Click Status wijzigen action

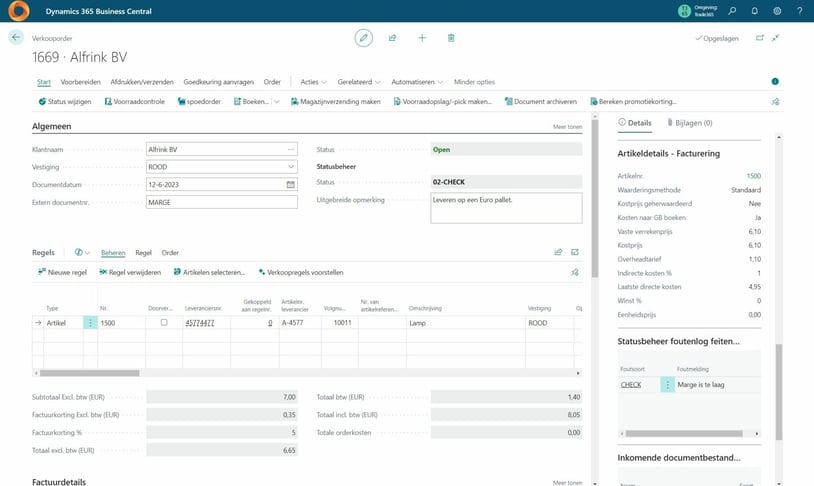65,102
